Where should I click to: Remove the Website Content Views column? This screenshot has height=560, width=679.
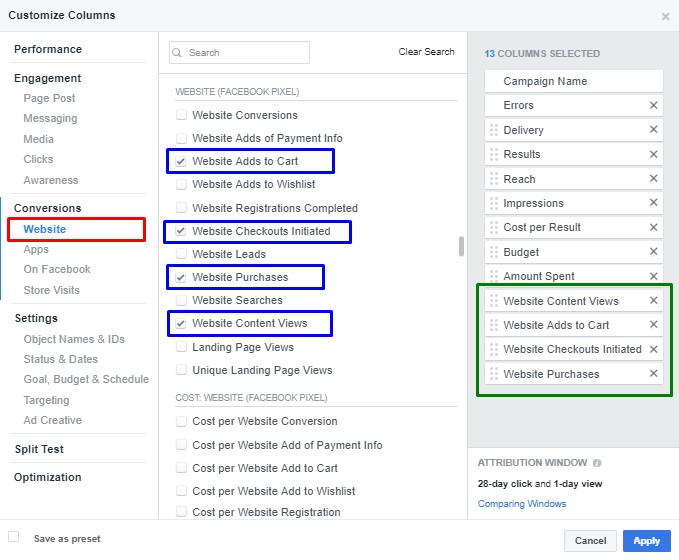tap(653, 300)
